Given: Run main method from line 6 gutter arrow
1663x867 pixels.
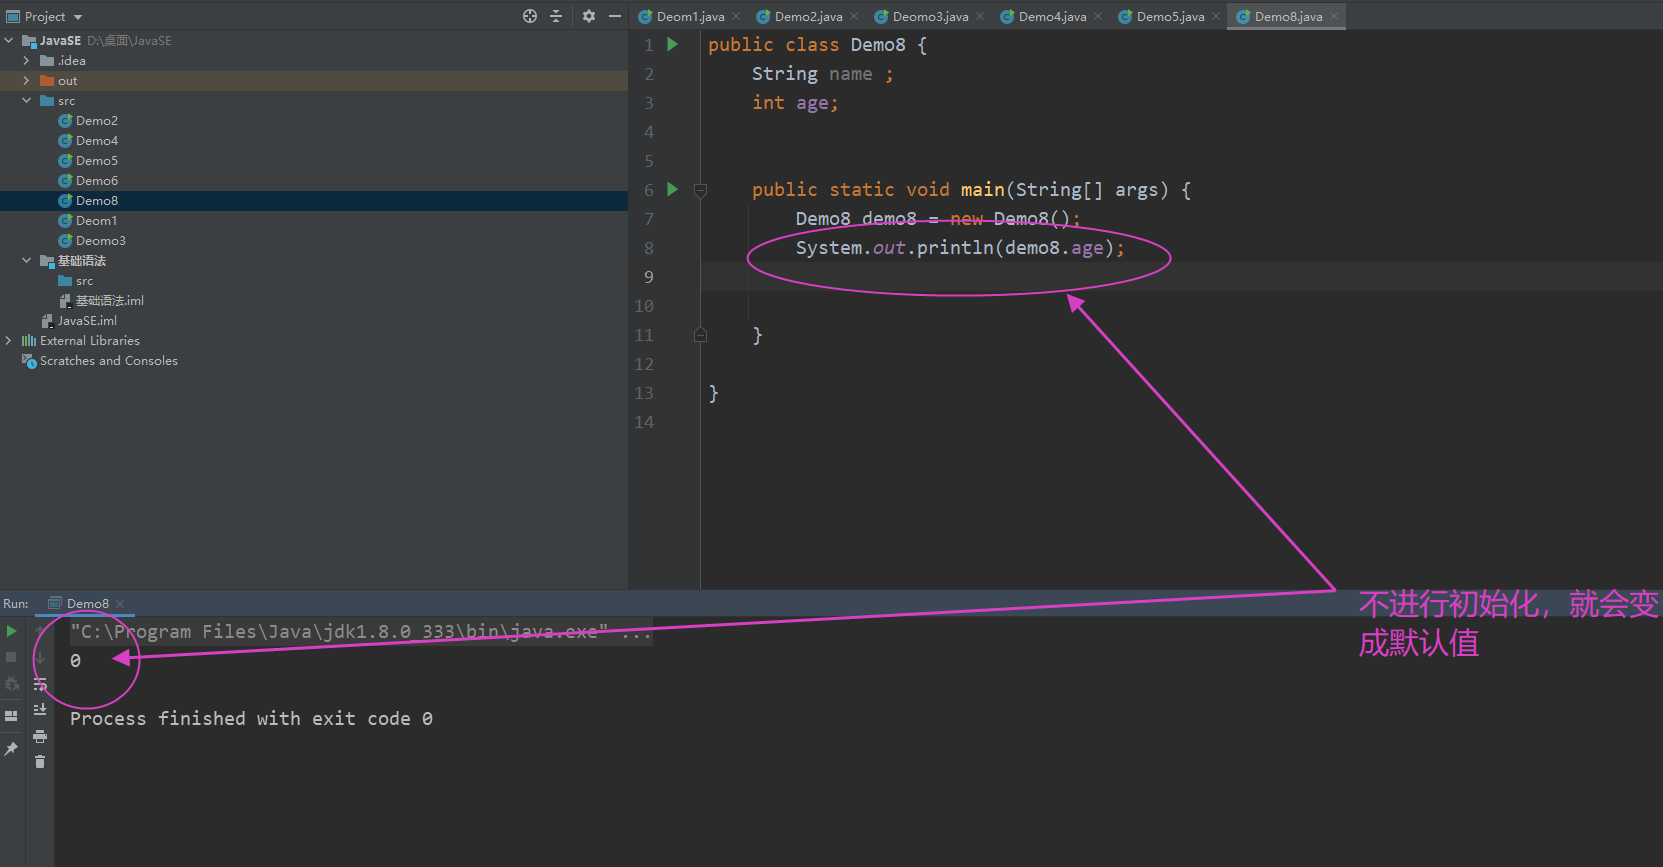Looking at the screenshot, I should 673,189.
